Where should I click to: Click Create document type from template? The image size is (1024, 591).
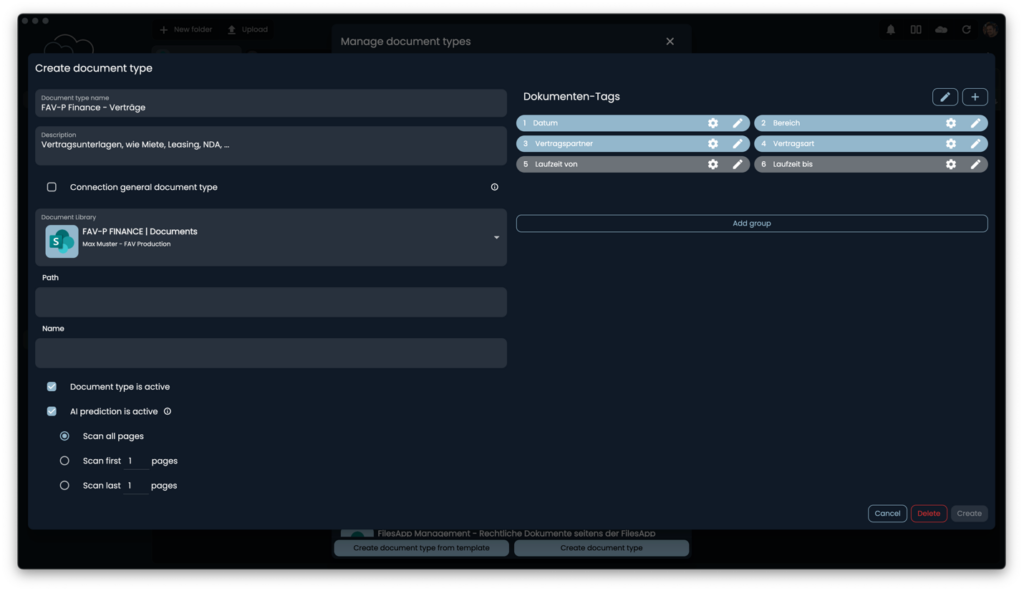point(421,548)
